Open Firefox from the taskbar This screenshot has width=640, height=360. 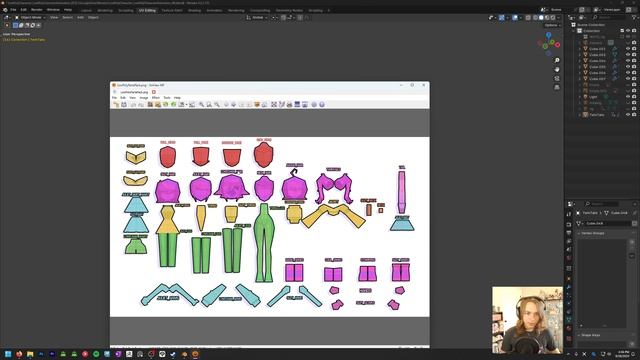click(19, 354)
